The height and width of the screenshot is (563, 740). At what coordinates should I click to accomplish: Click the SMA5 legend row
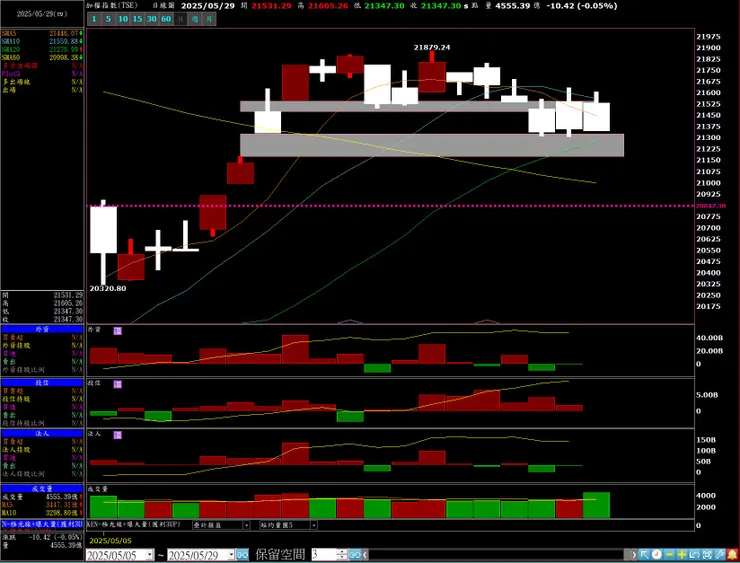coord(42,34)
